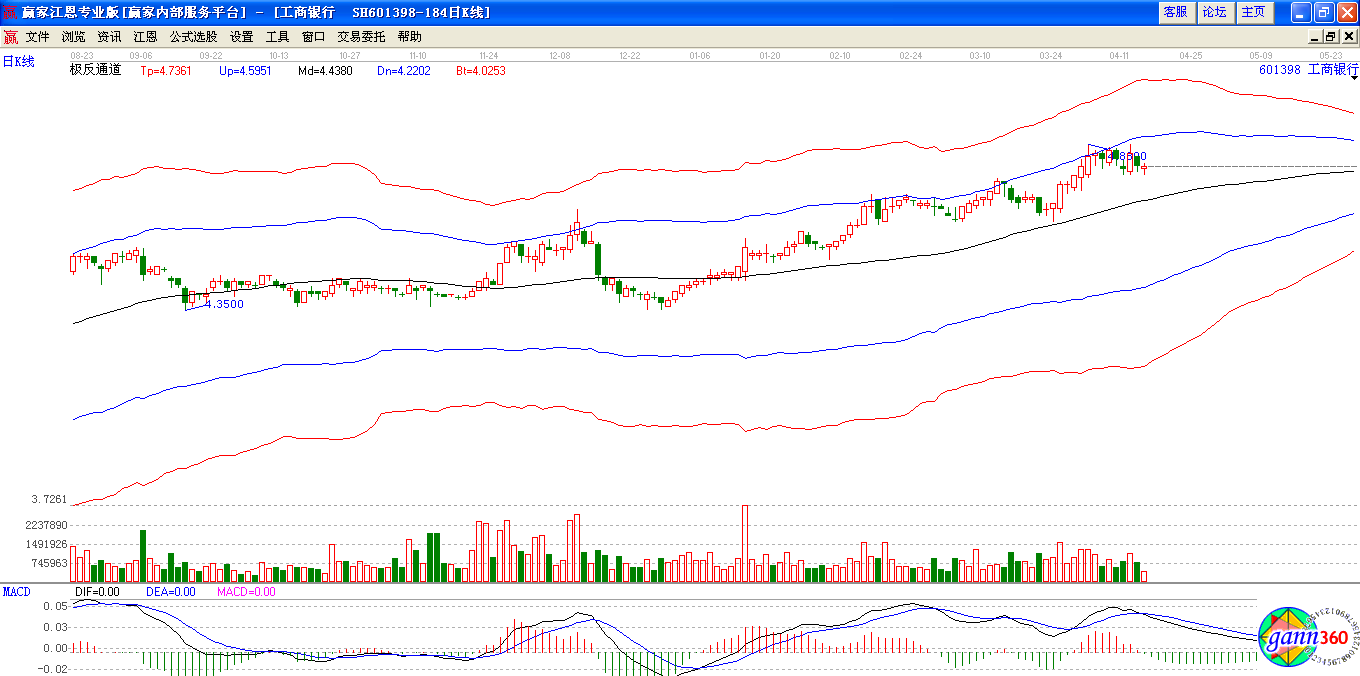Viewport: 1360px width, 676px height.
Task: Click the 客服 button in title bar
Action: pos(1175,12)
